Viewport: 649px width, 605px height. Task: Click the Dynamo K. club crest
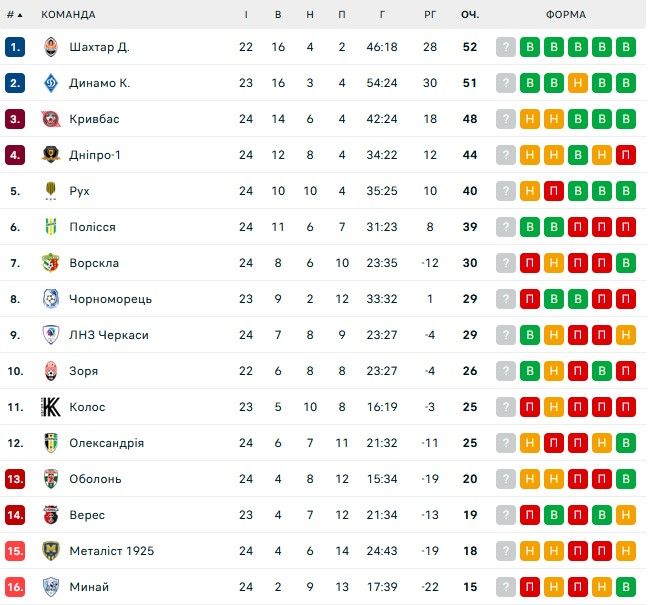tap(50, 83)
